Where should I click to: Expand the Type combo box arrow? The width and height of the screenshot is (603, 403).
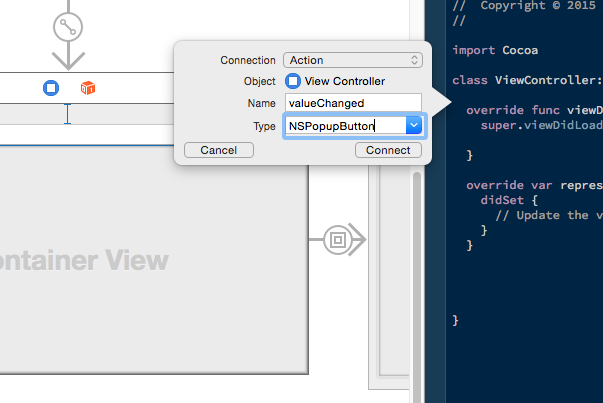tap(414, 125)
